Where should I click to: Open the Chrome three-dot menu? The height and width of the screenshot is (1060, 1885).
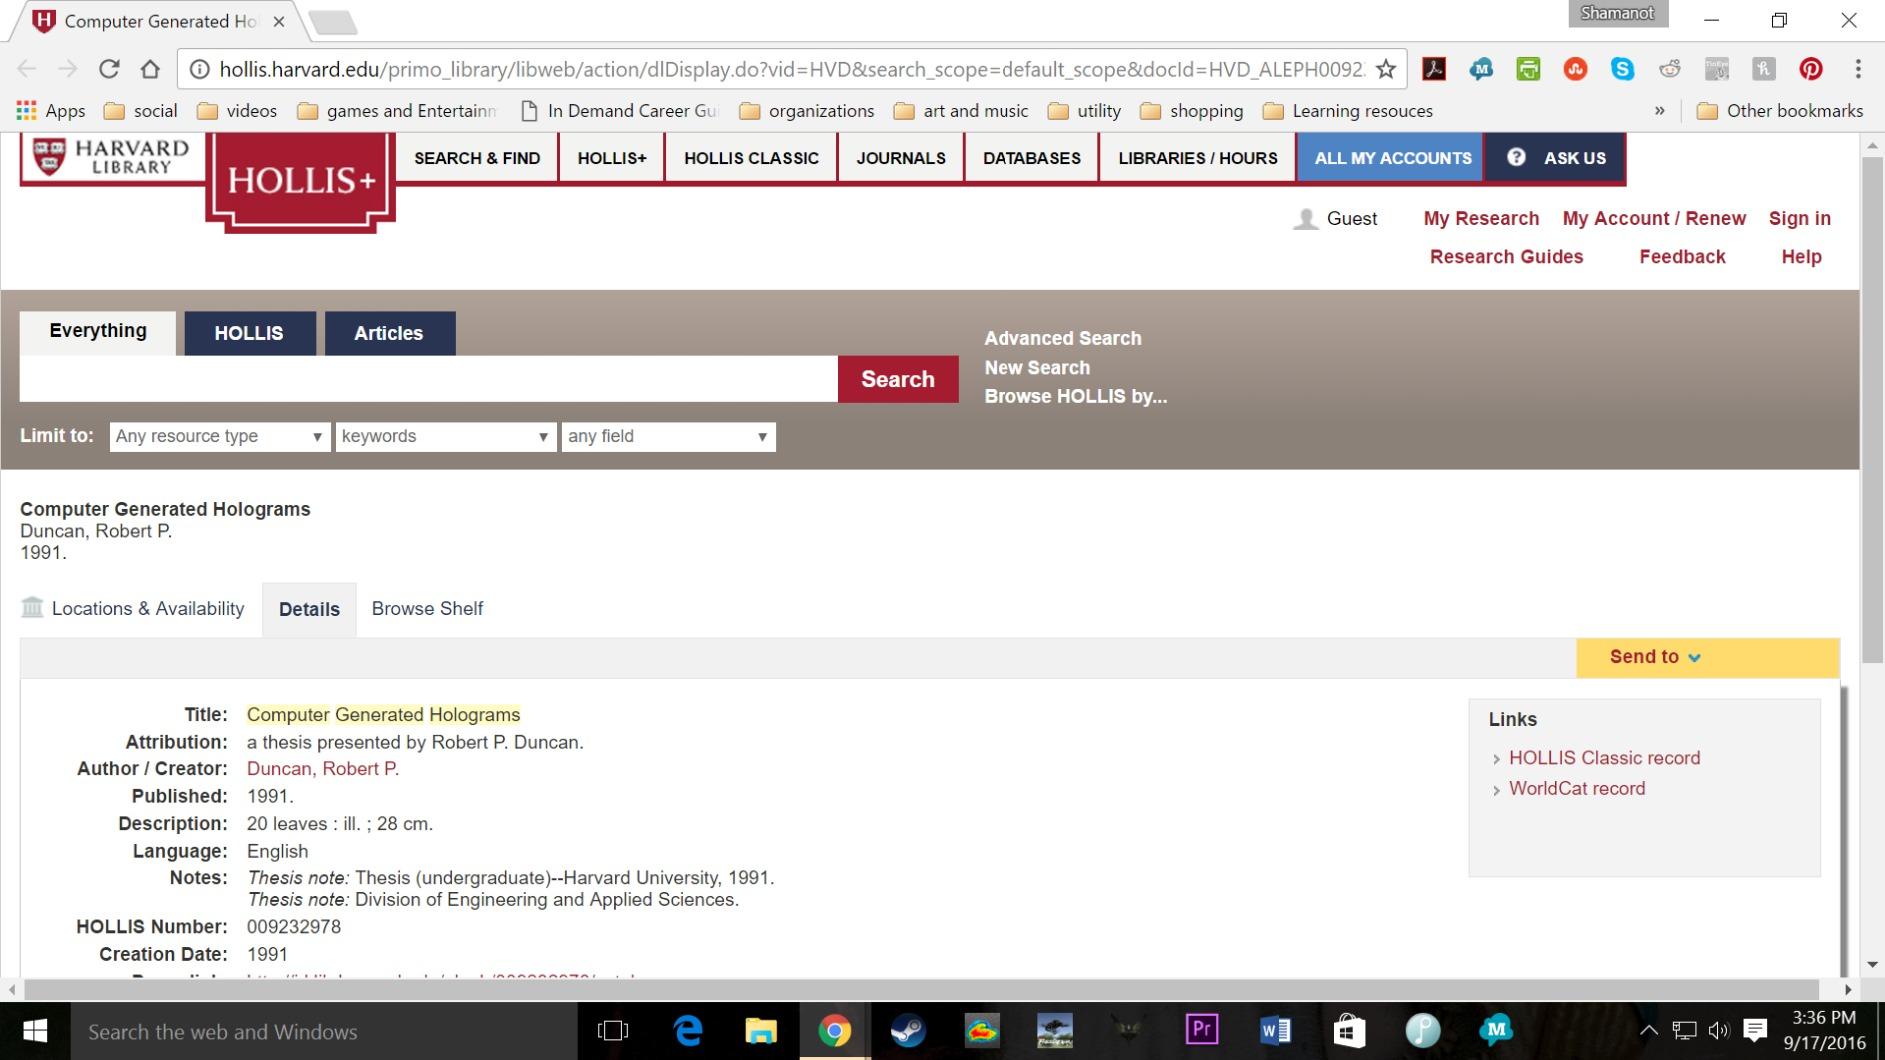(x=1858, y=69)
